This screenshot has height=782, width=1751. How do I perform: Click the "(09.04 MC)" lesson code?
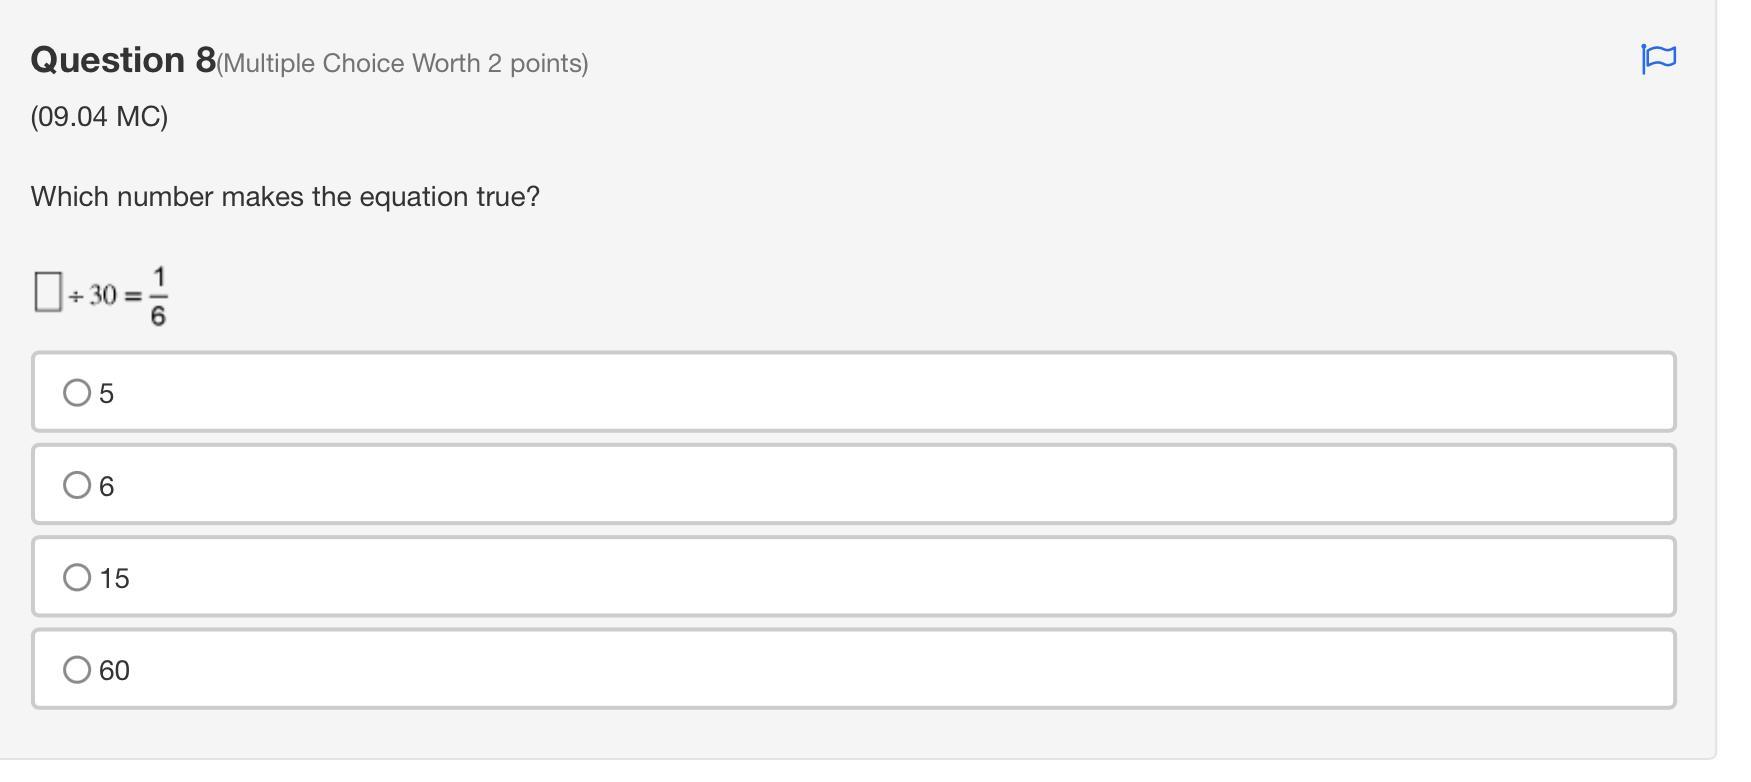pyautogui.click(x=99, y=117)
